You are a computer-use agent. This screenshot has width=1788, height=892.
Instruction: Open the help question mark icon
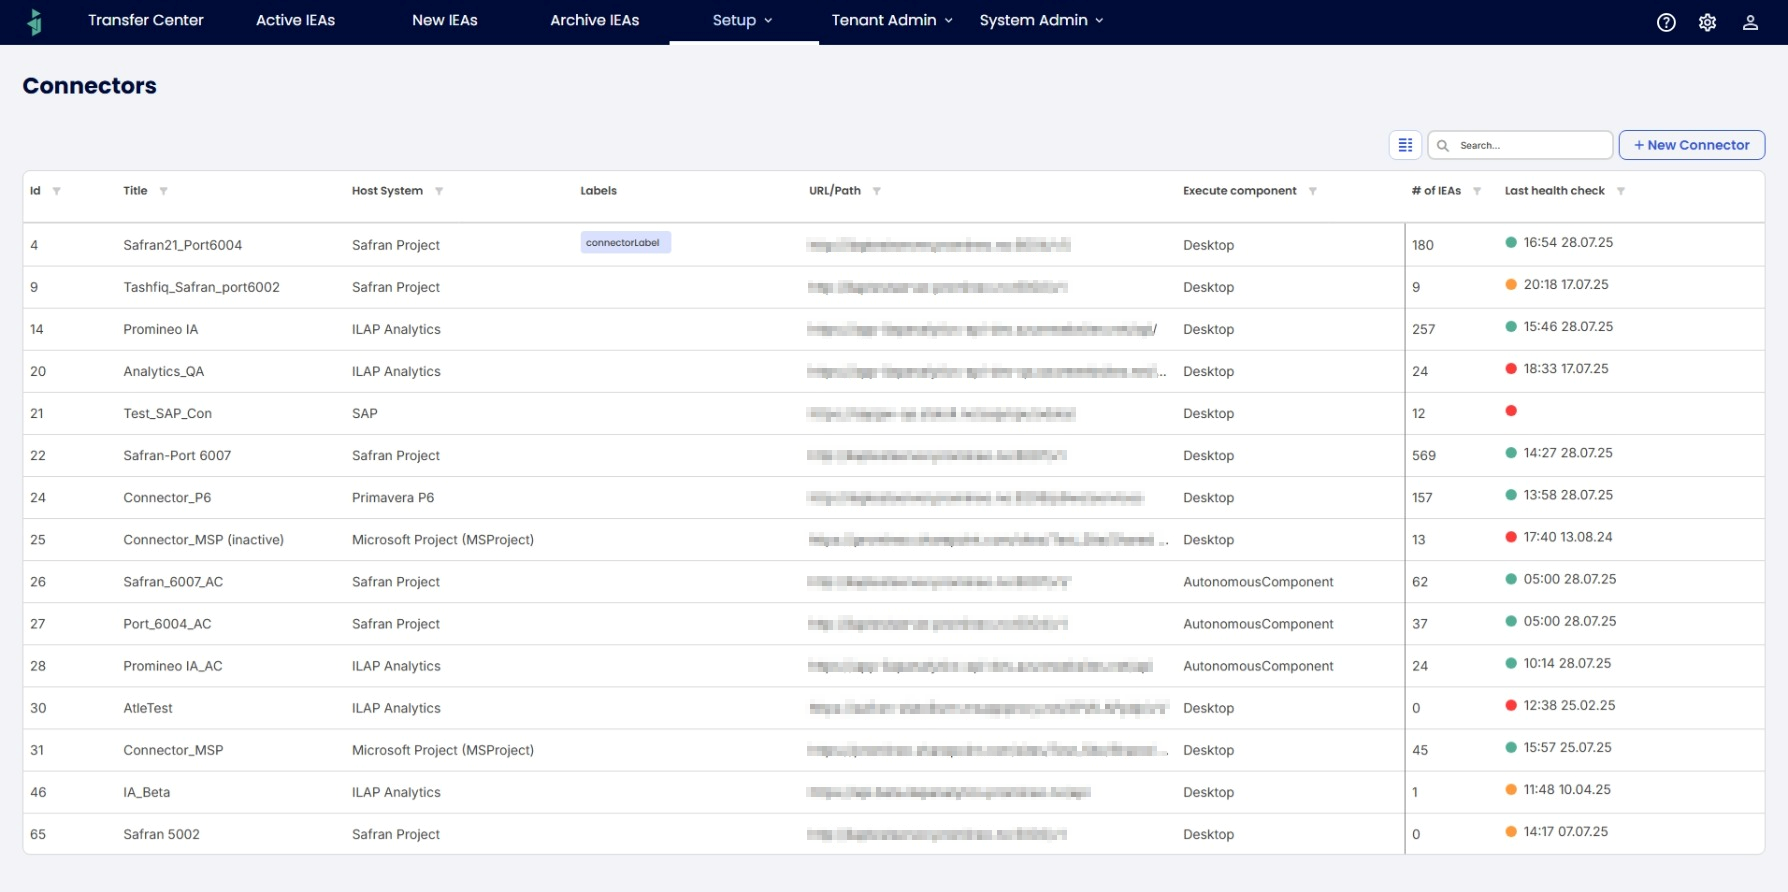[1666, 22]
